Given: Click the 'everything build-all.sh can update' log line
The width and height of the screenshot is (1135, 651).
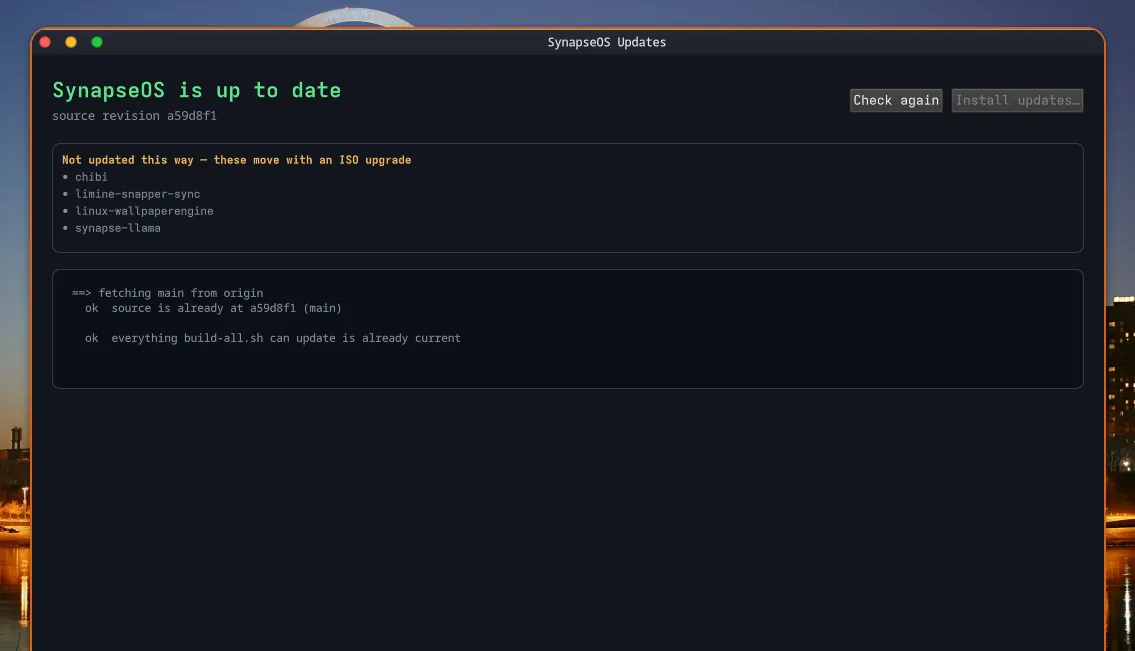Looking at the screenshot, I should (272, 338).
